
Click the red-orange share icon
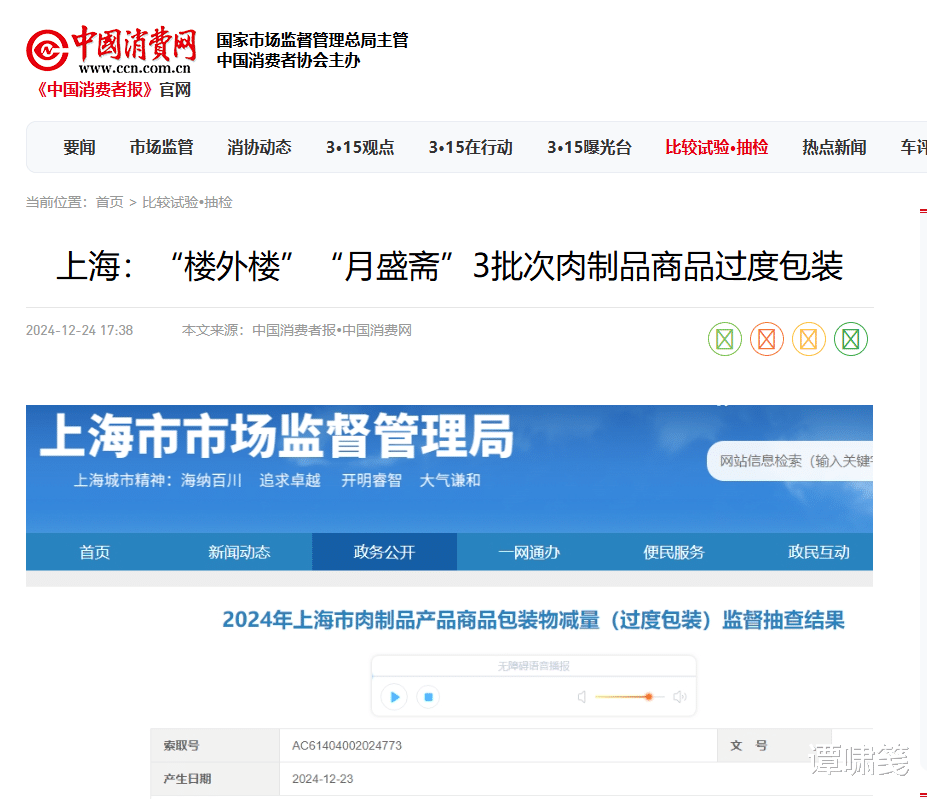tap(767, 339)
